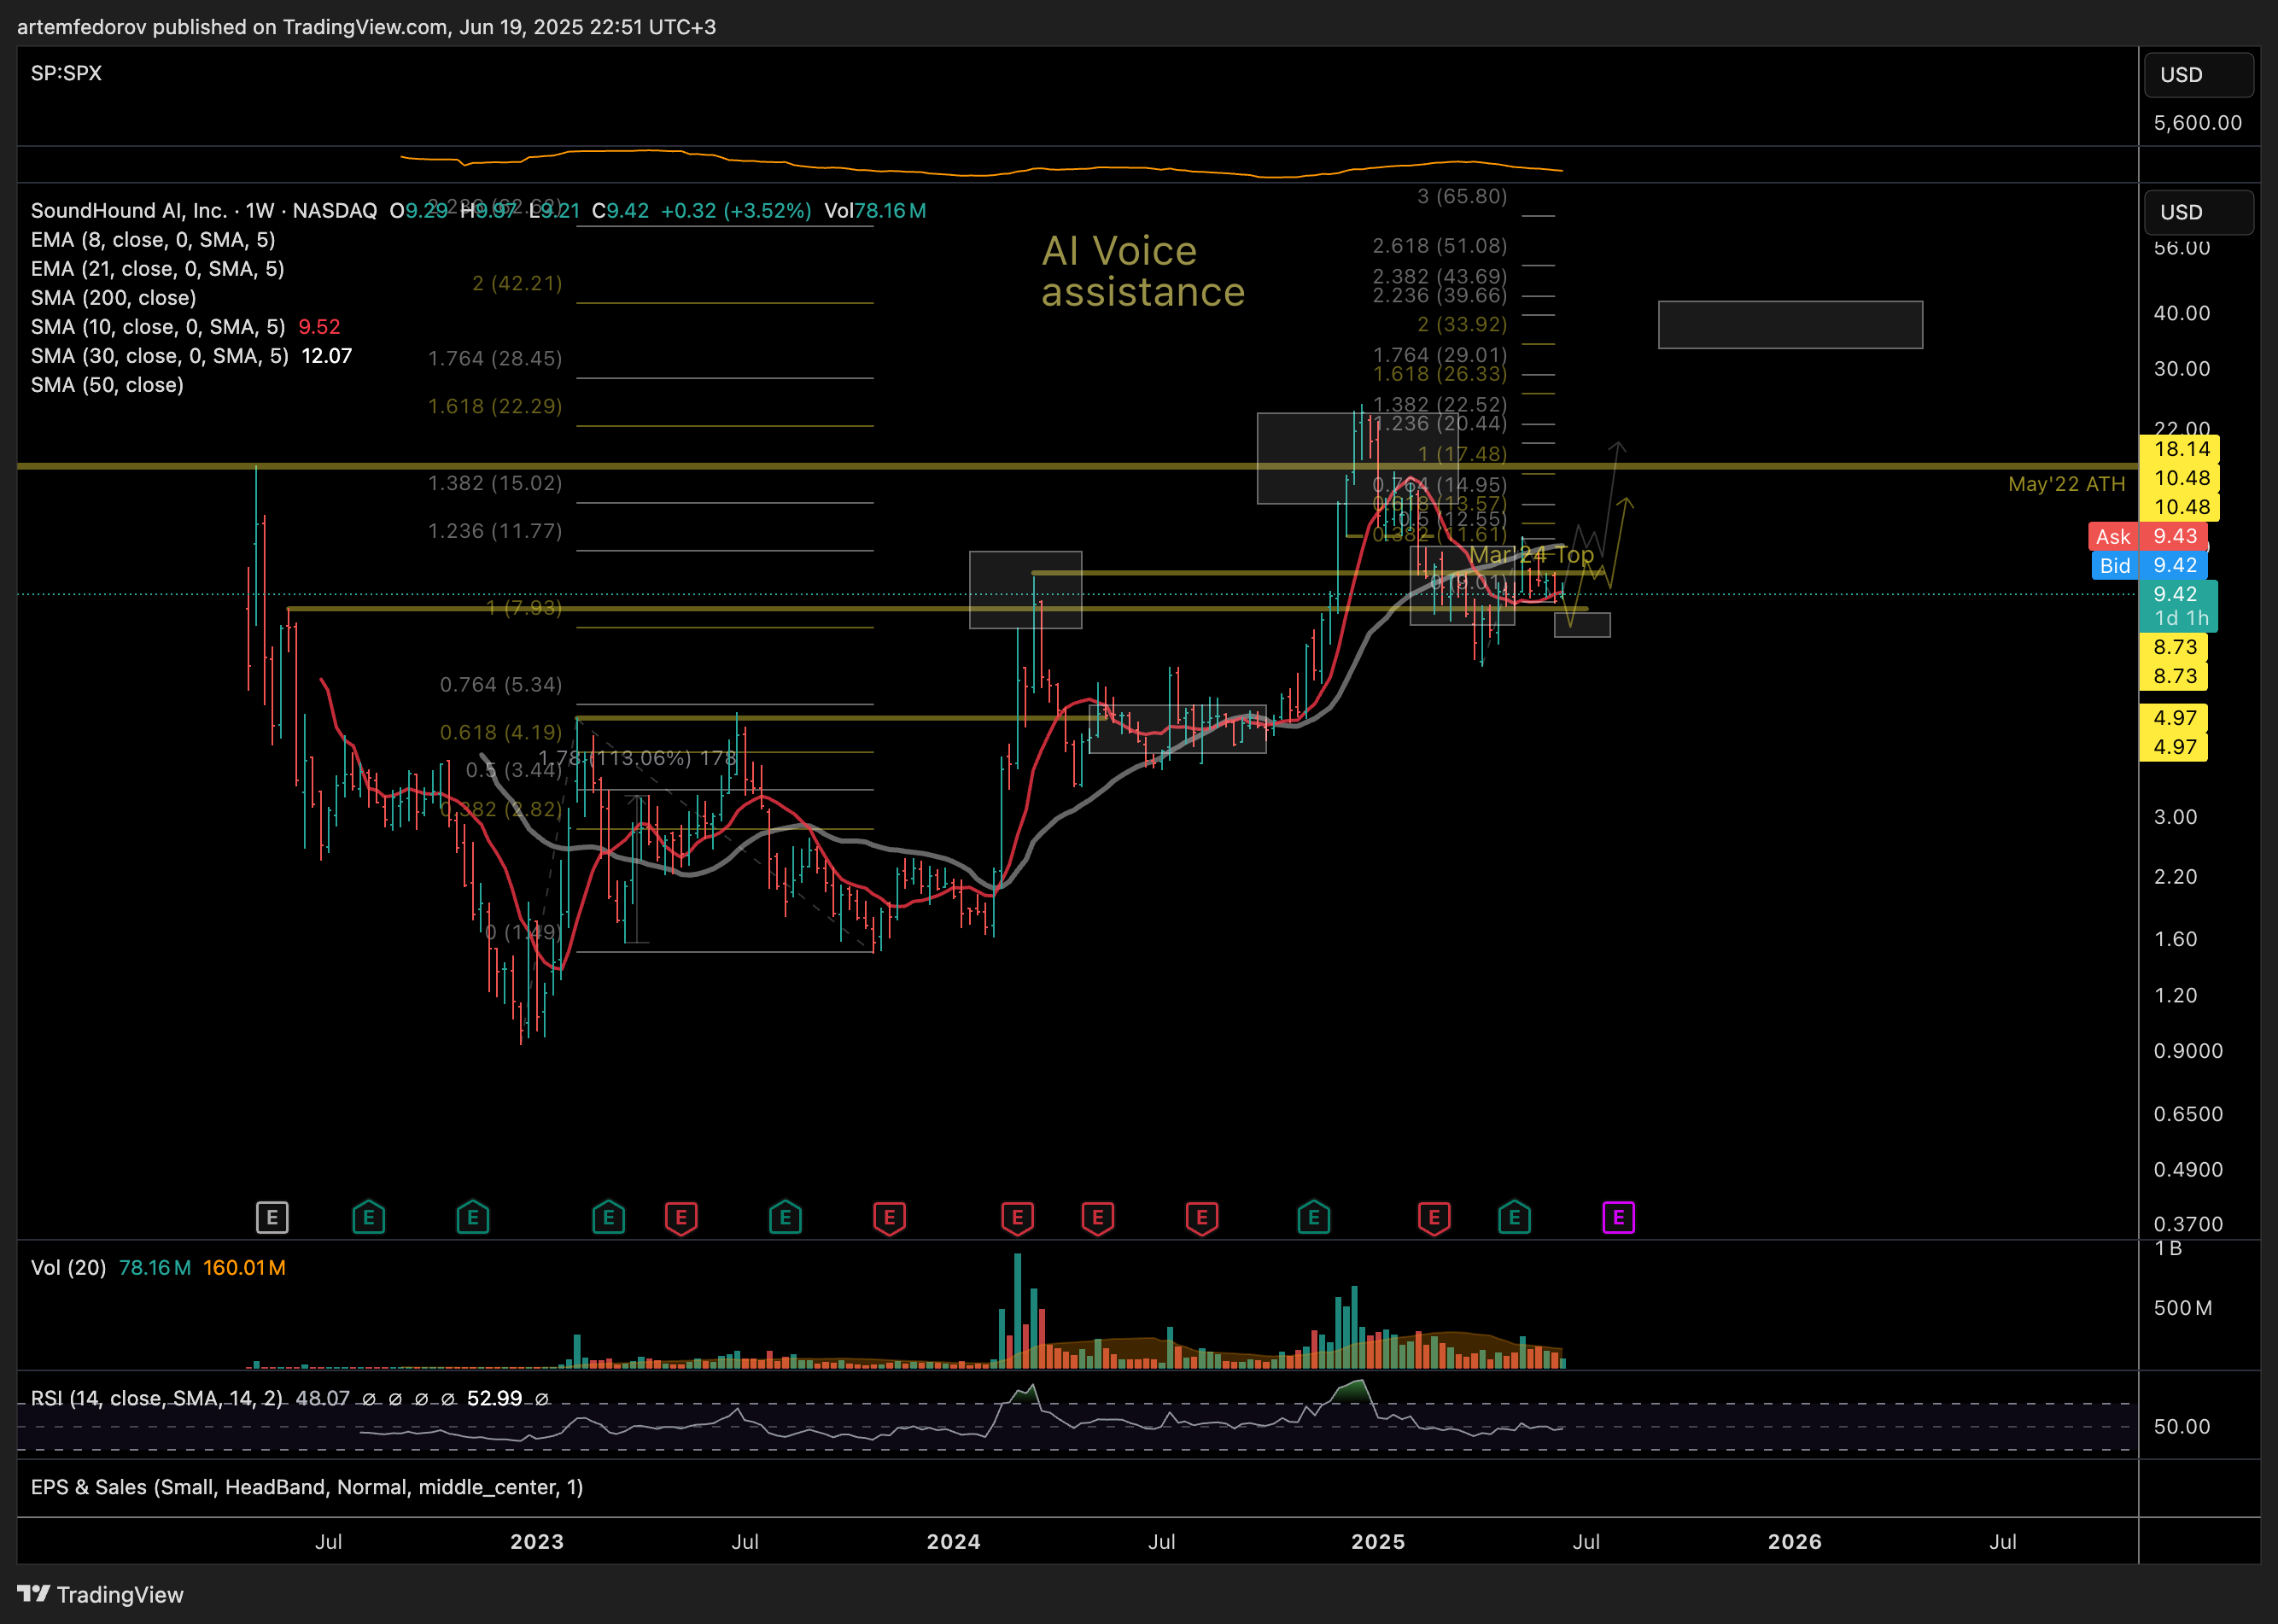This screenshot has width=2278, height=1624.
Task: Click the 1.764 (28.45) Fibonacci level label
Action: click(495, 358)
